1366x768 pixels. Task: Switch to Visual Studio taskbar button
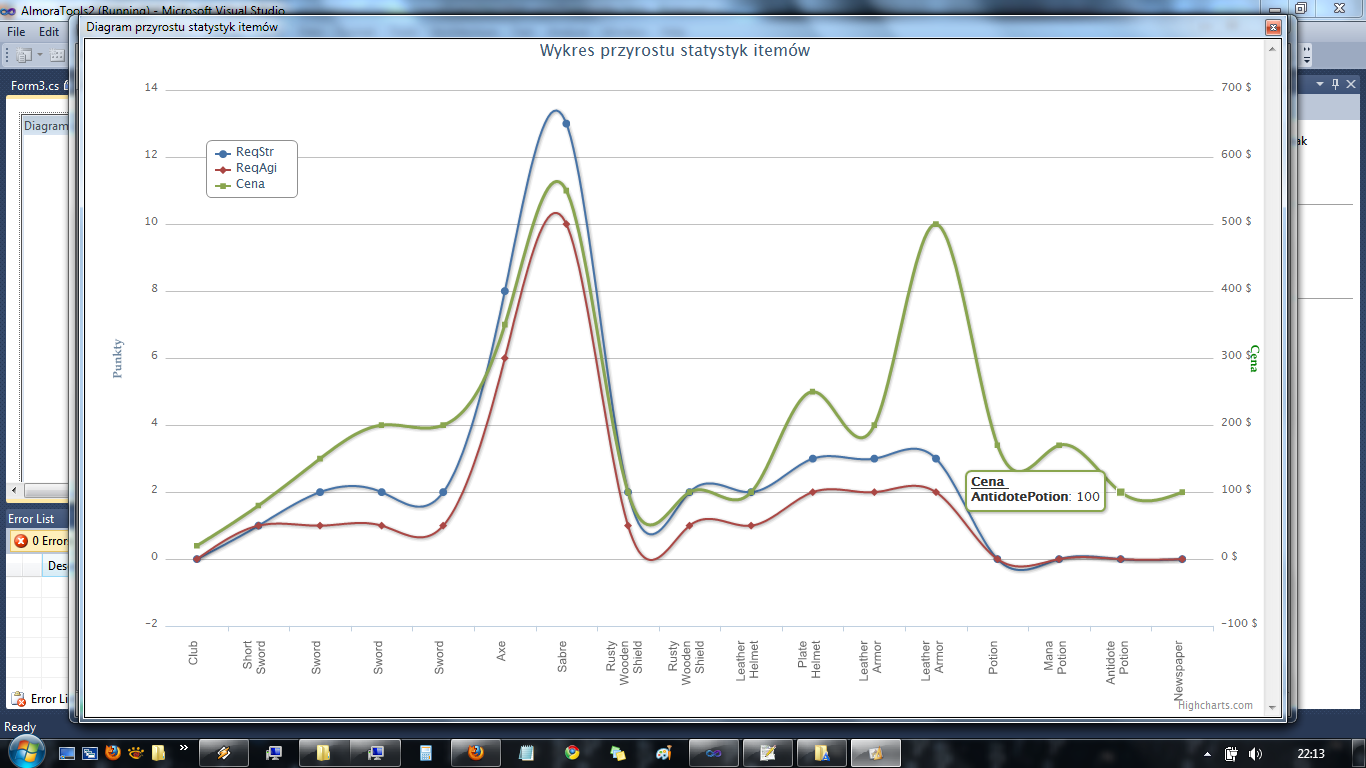pos(713,753)
